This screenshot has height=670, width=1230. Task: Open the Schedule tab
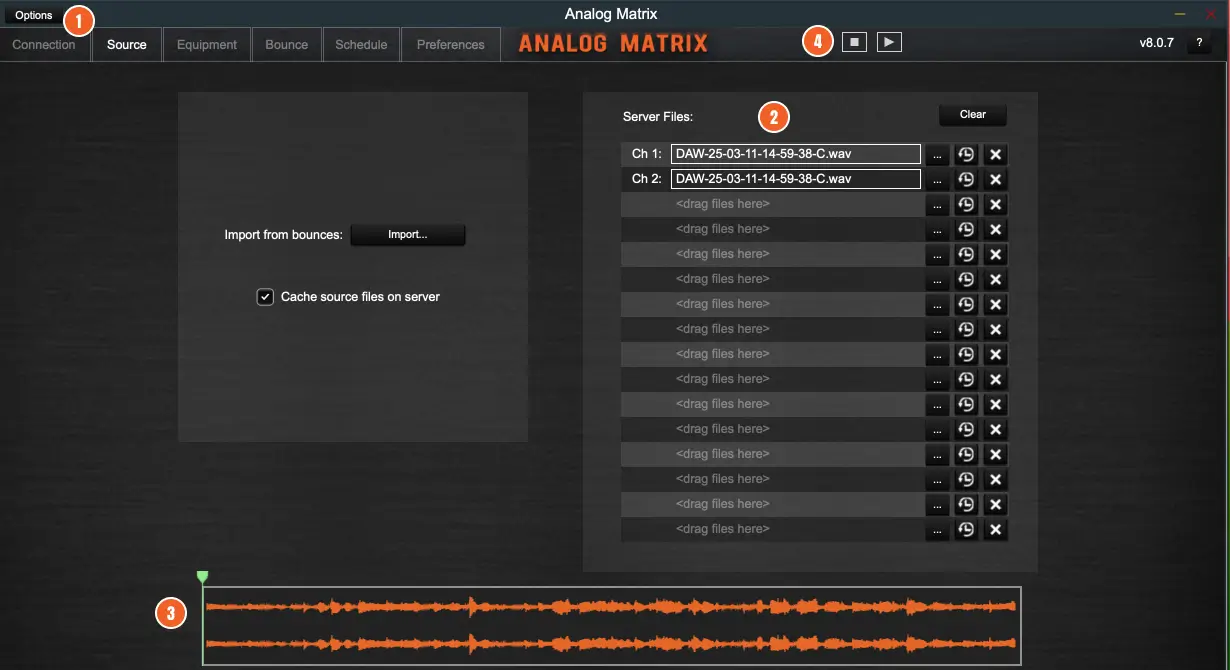point(361,45)
